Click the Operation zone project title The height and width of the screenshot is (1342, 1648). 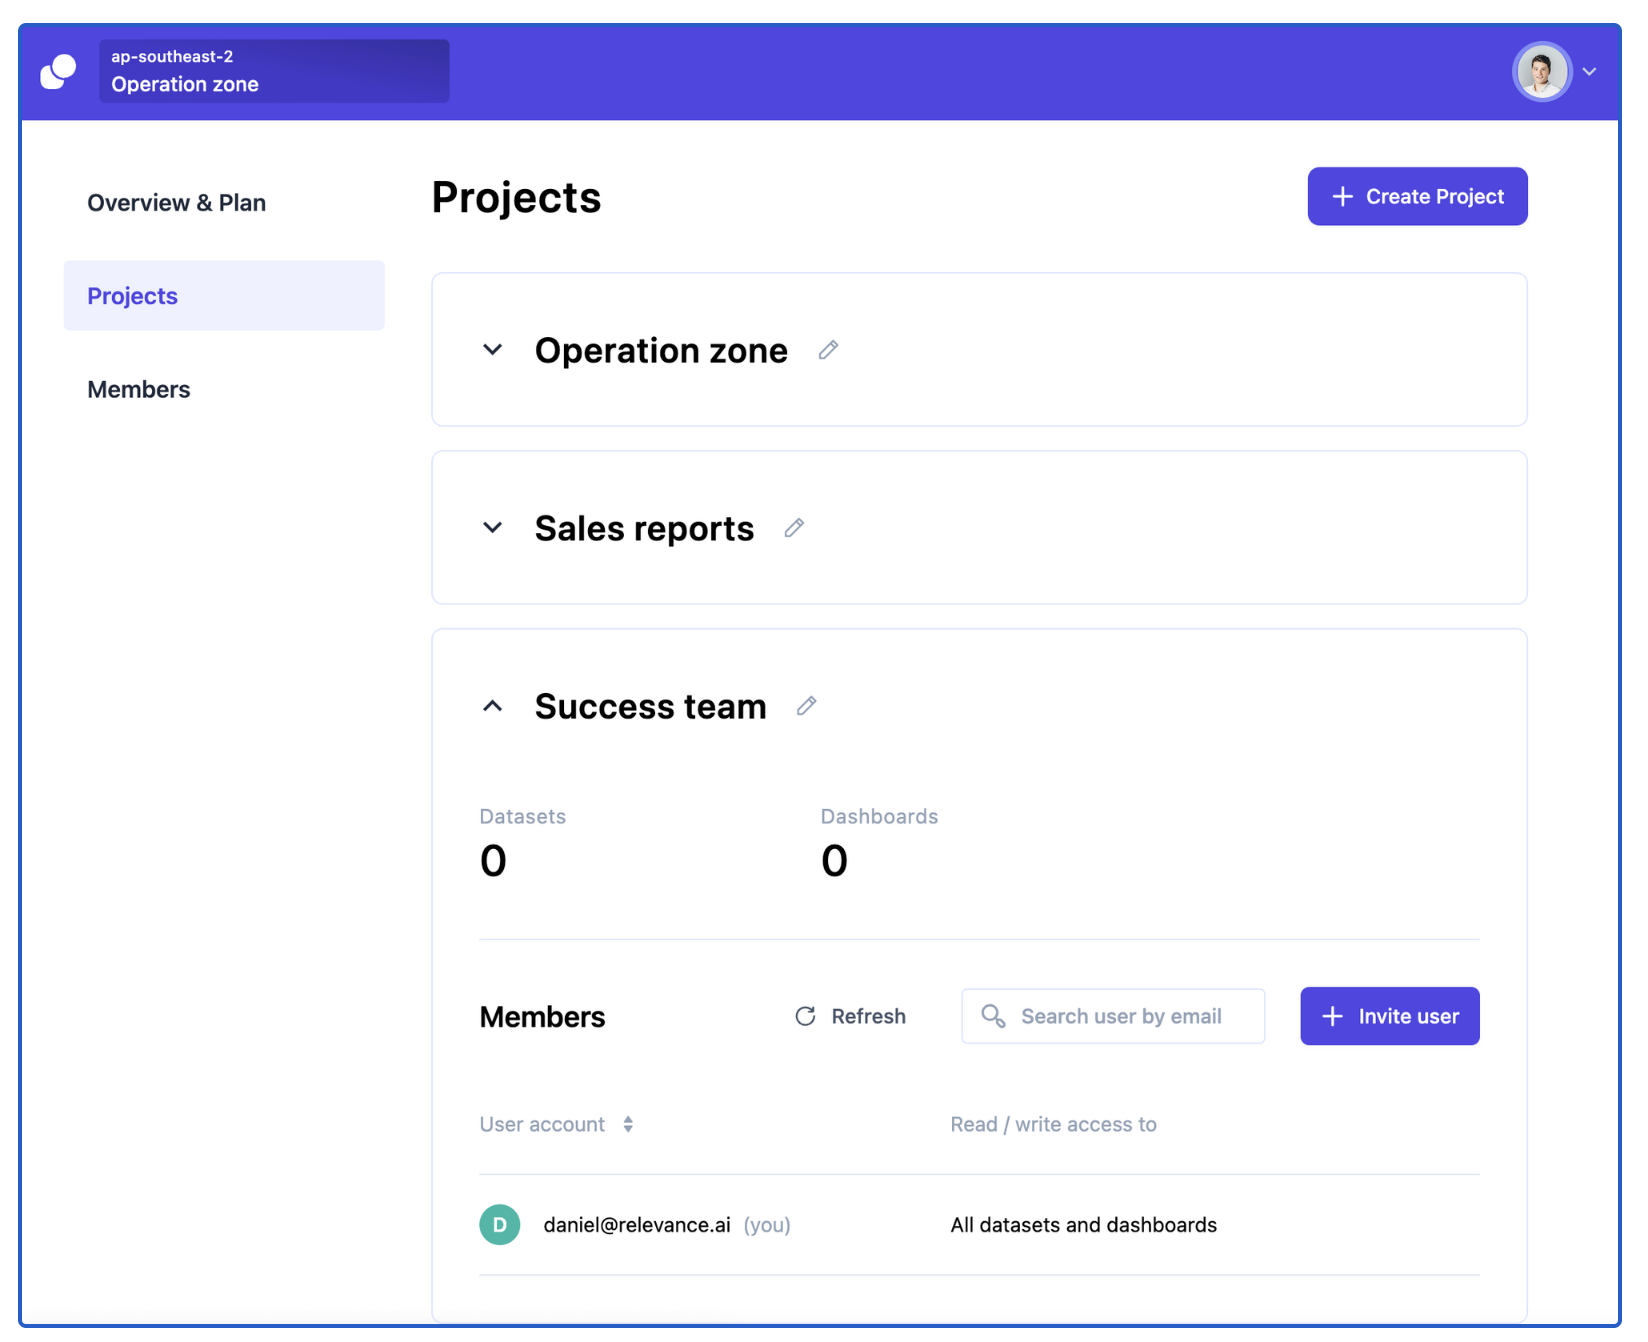point(661,351)
